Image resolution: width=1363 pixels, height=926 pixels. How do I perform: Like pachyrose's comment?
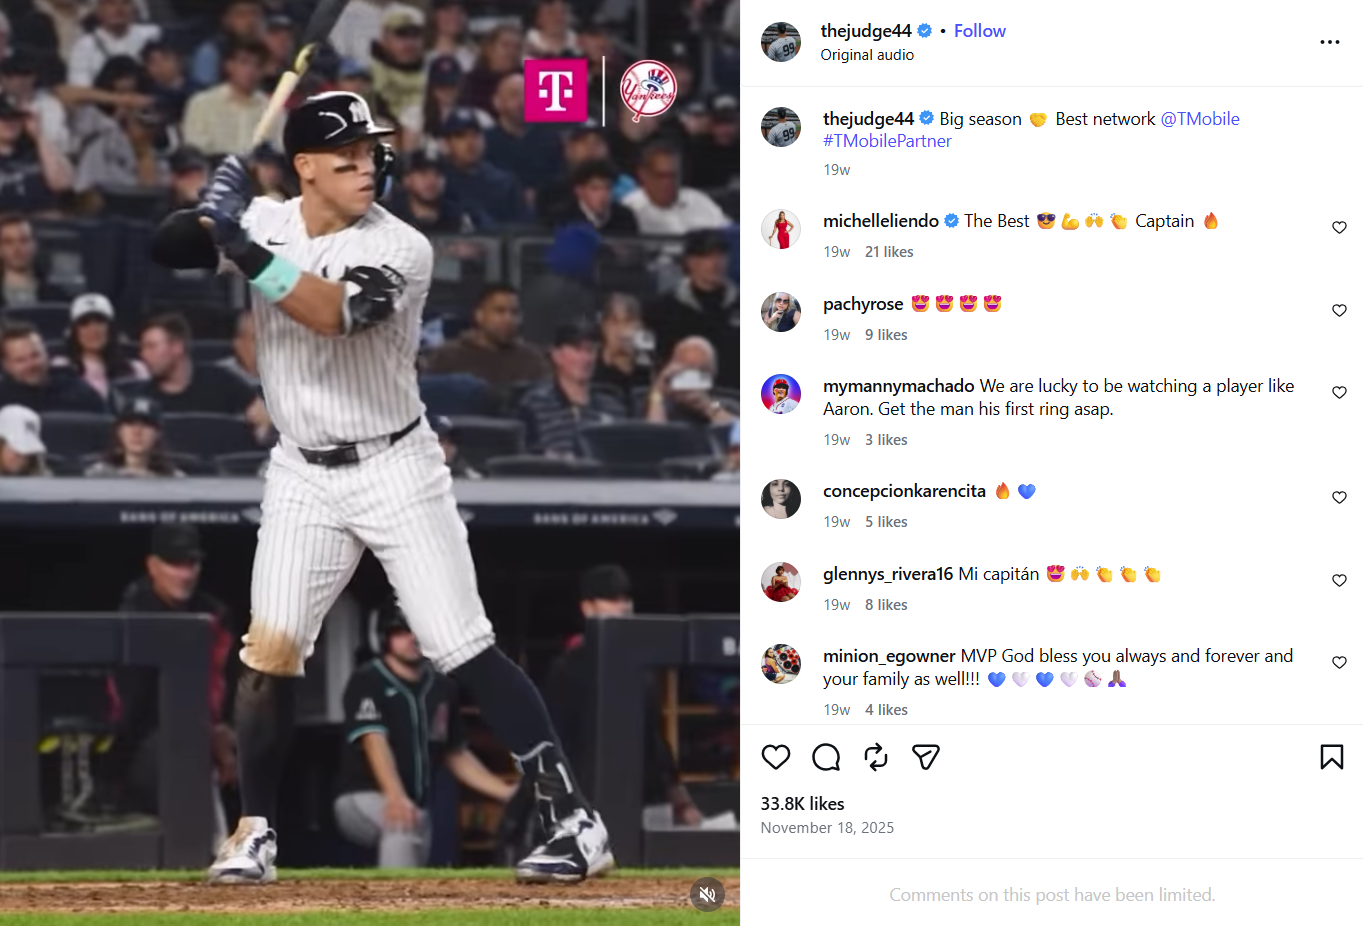pyautogui.click(x=1339, y=311)
